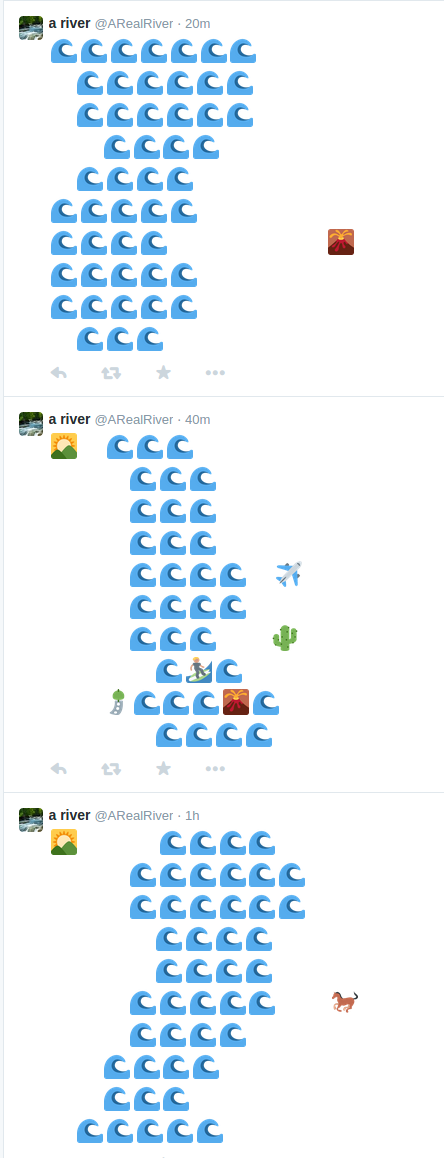Open more options on the 40m tweet
Viewport: 444px width, 1158px height.
(x=215, y=769)
